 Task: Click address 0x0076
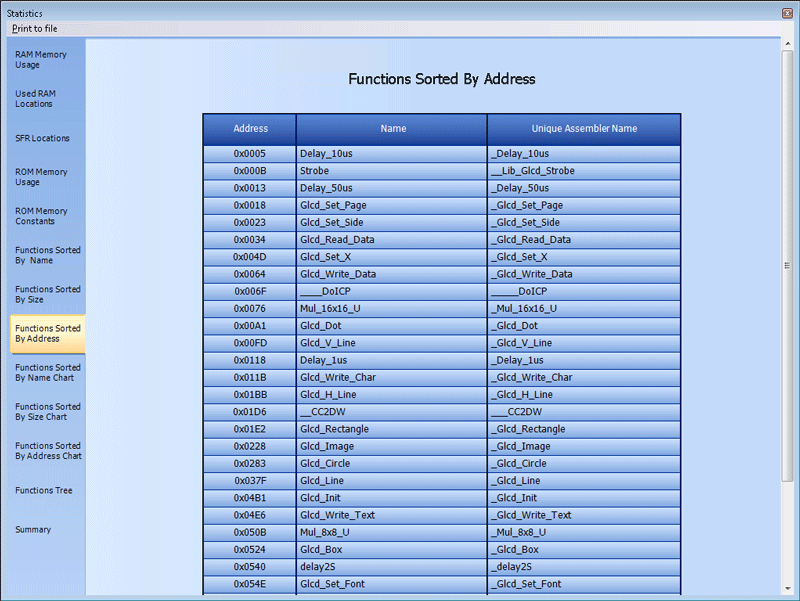click(x=249, y=309)
